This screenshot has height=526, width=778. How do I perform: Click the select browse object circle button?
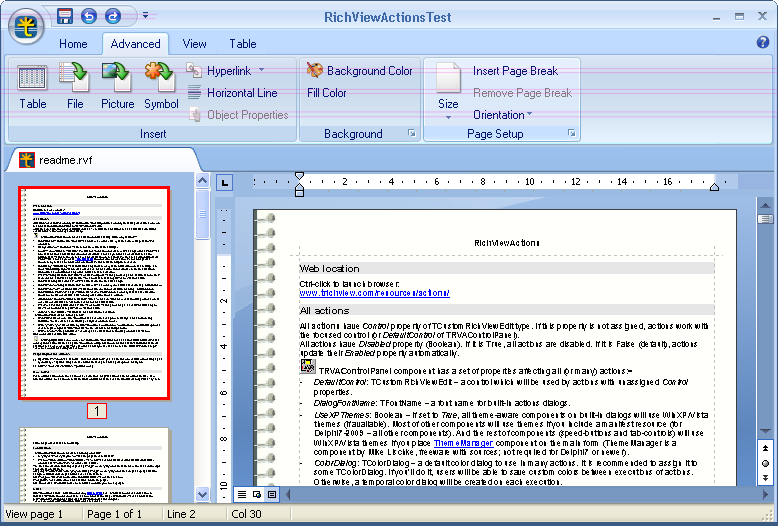click(x=766, y=463)
